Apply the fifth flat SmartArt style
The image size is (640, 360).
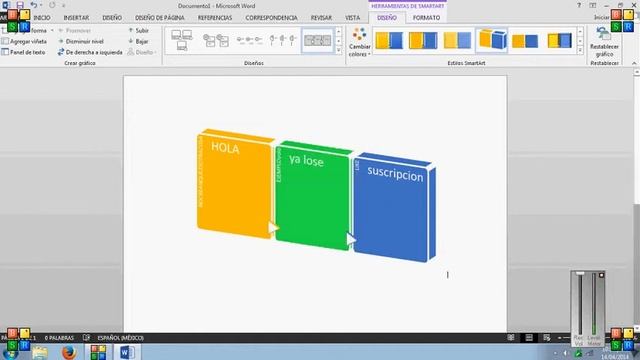pyautogui.click(x=525, y=40)
